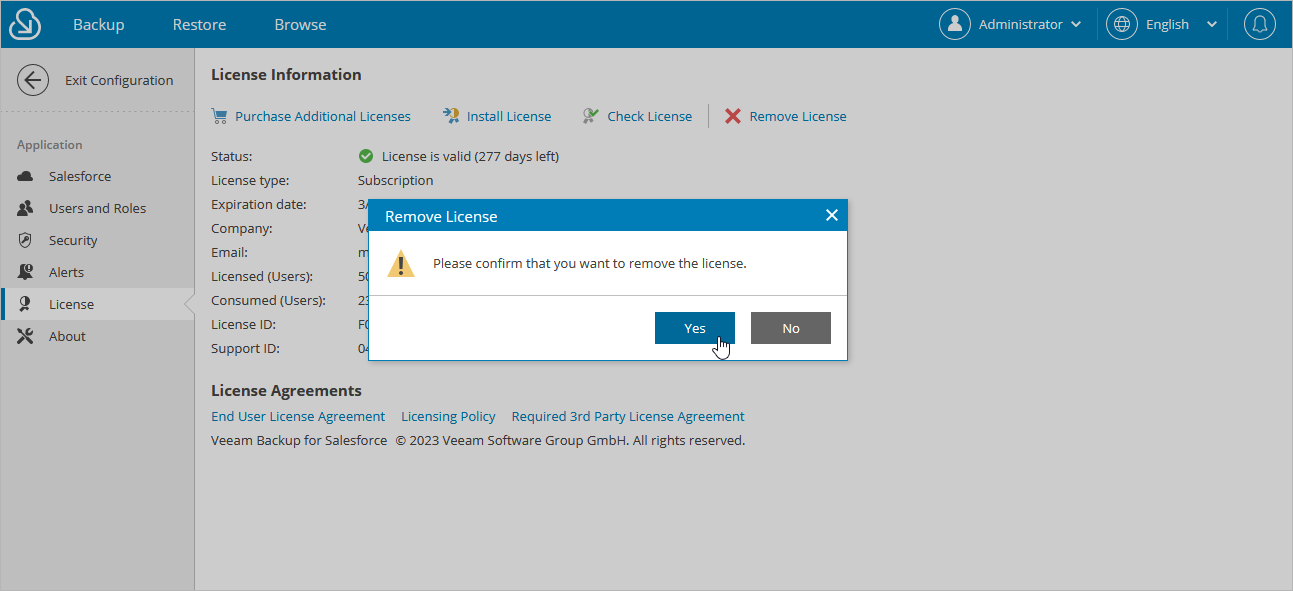1293x591 pixels.
Task: Click the Exit Configuration back arrow icon
Action: click(33, 80)
